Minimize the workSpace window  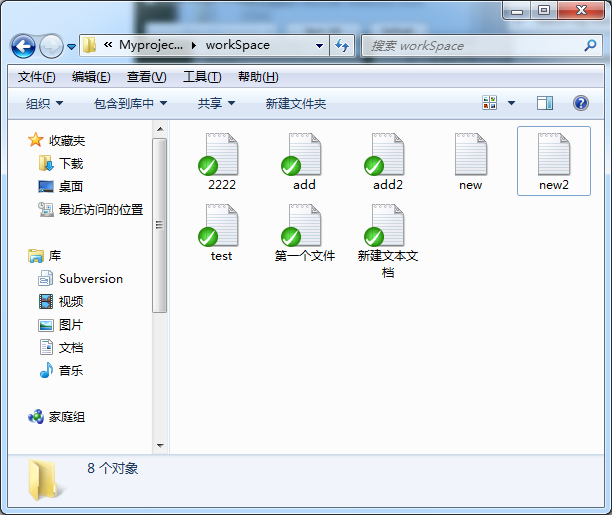(x=517, y=11)
